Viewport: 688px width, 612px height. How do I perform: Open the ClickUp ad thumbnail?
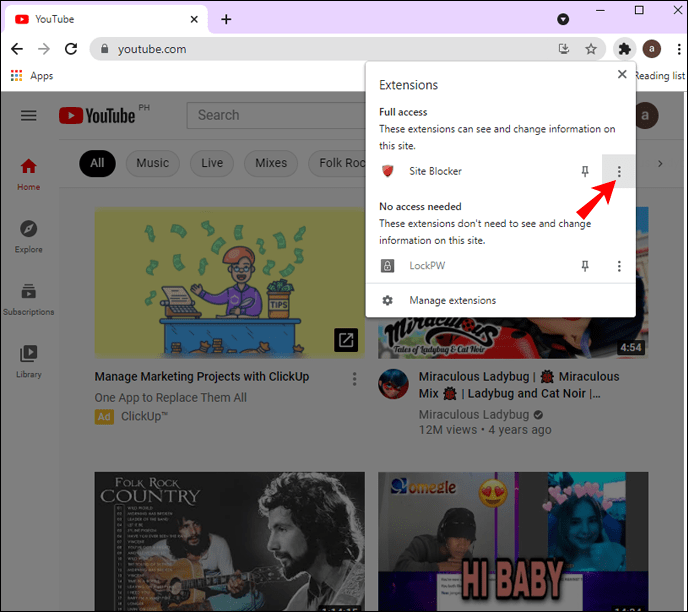[229, 283]
